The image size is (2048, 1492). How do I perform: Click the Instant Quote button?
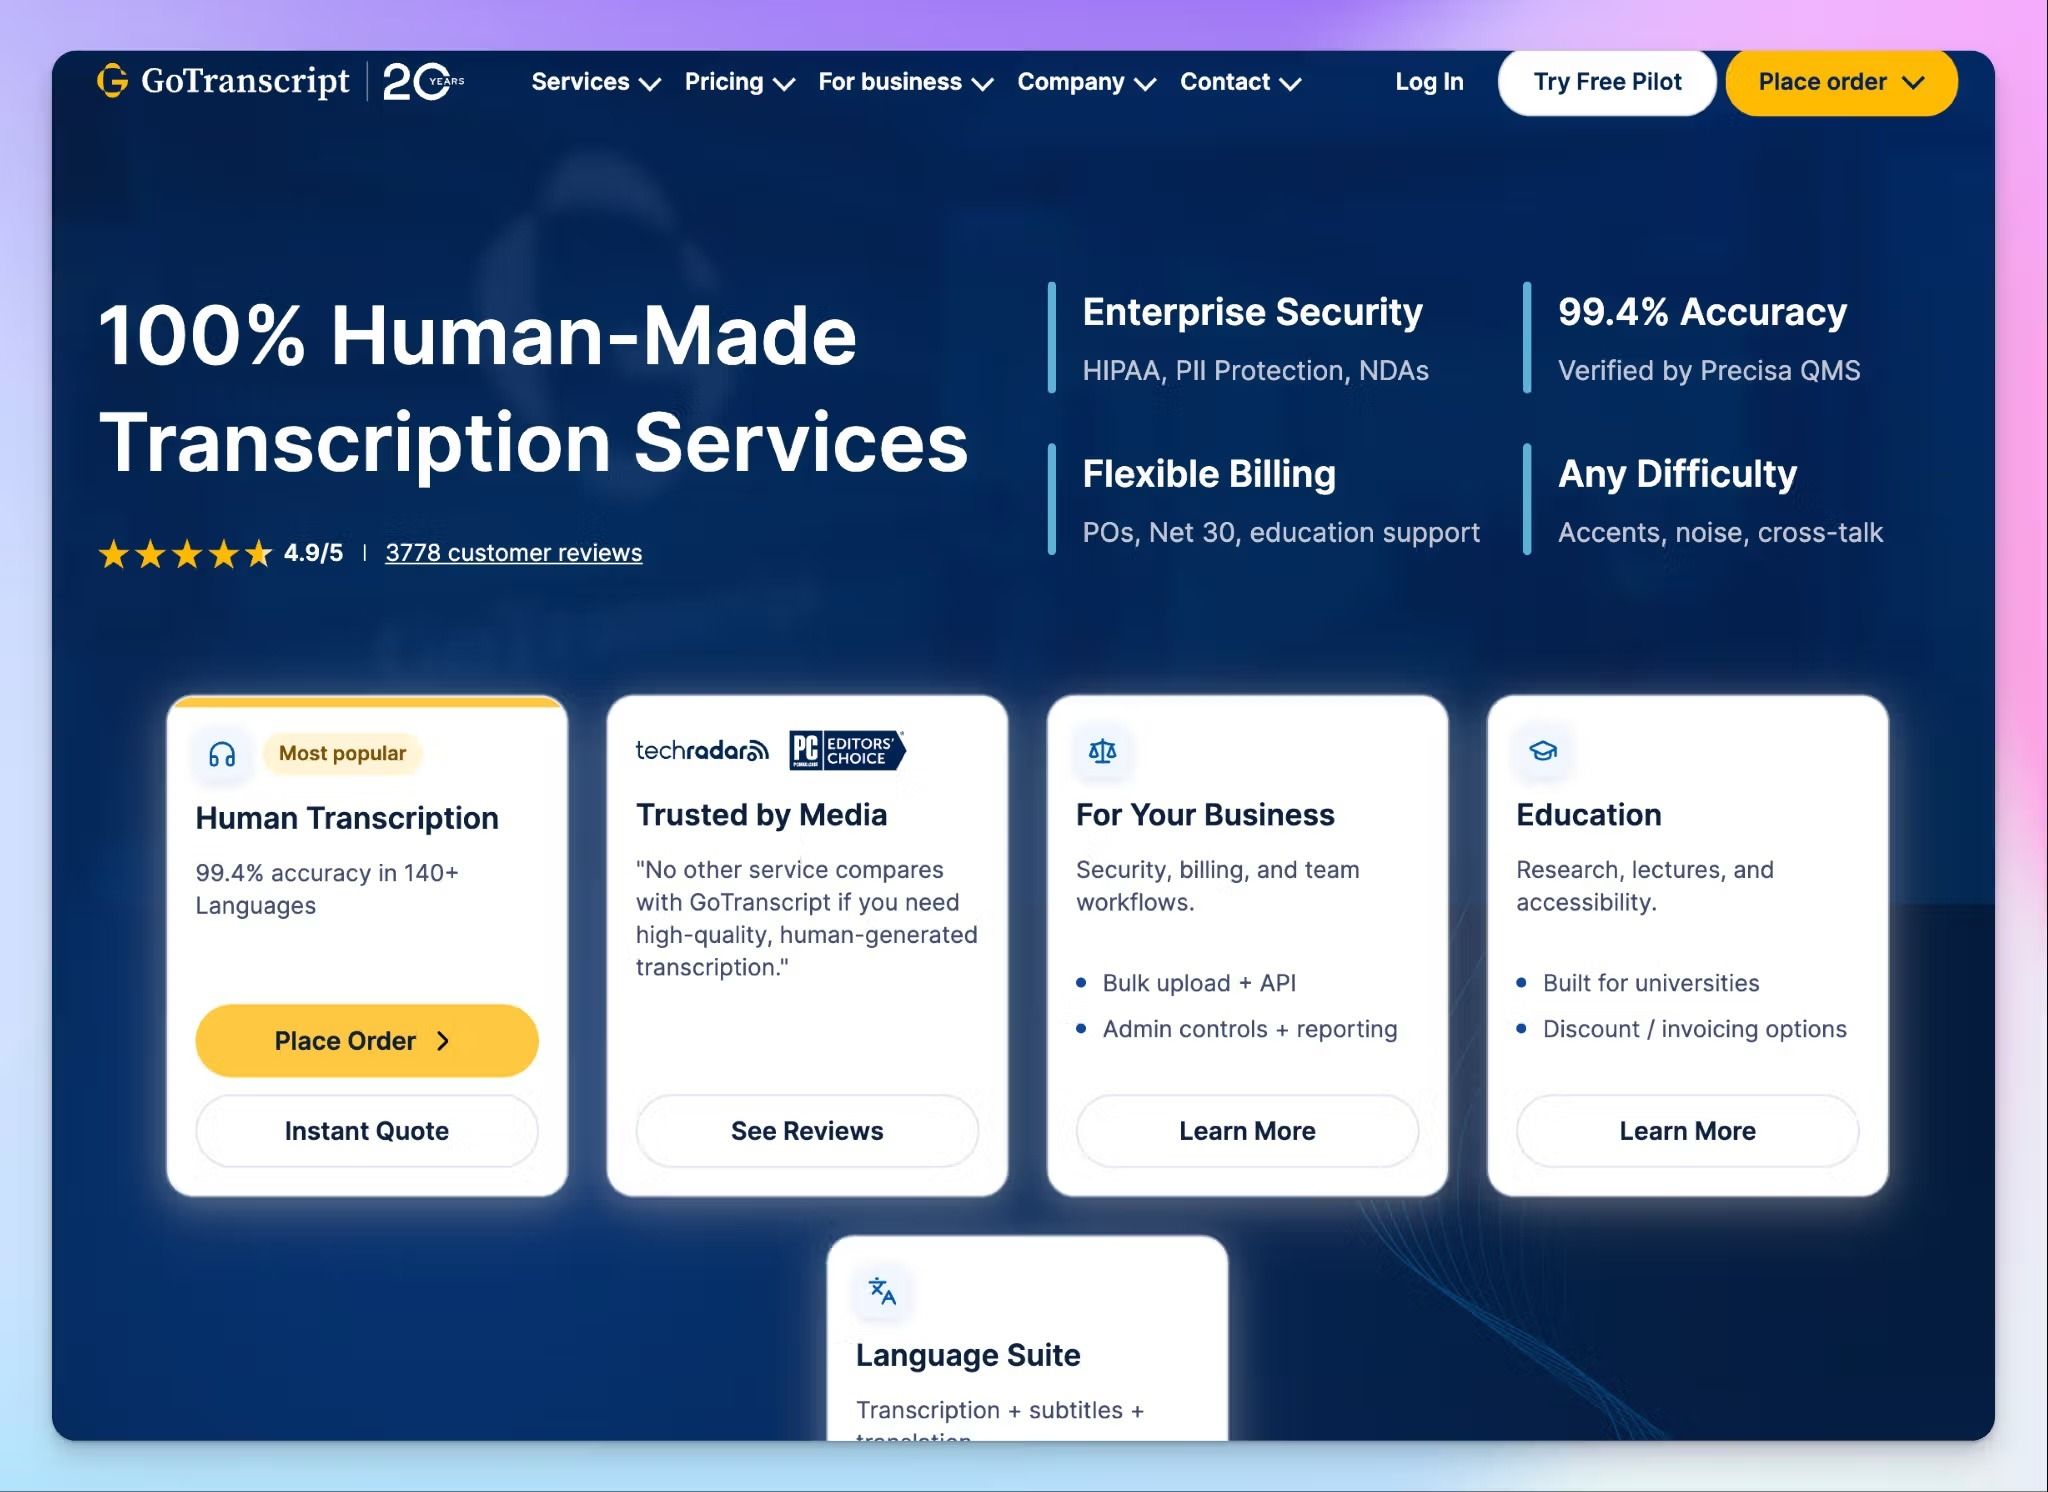367,1131
